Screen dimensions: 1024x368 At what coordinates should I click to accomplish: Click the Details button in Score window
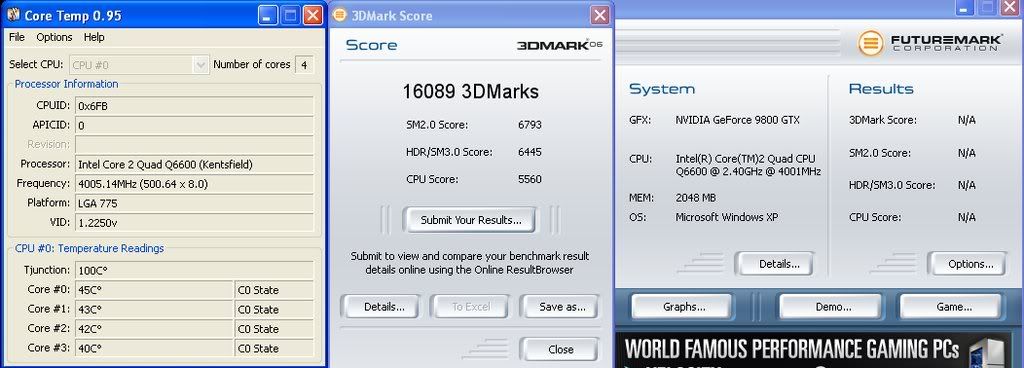383,307
